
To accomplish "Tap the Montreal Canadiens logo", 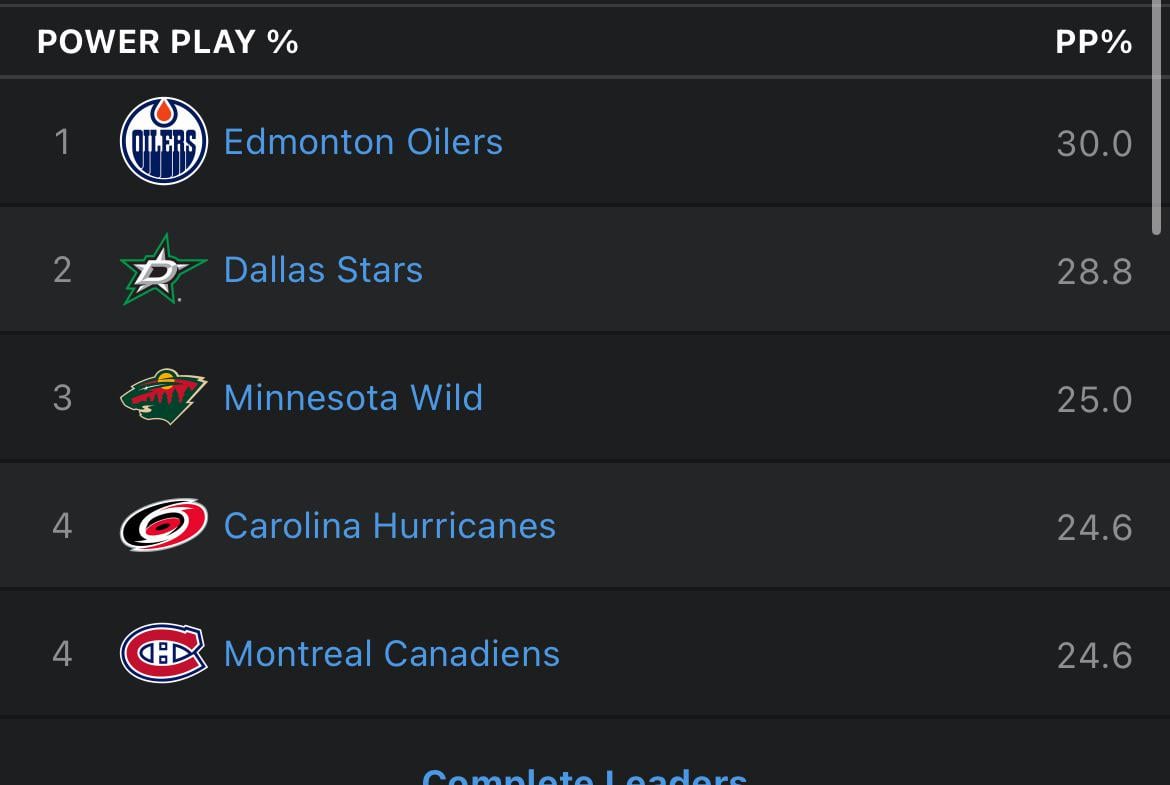I will [164, 653].
